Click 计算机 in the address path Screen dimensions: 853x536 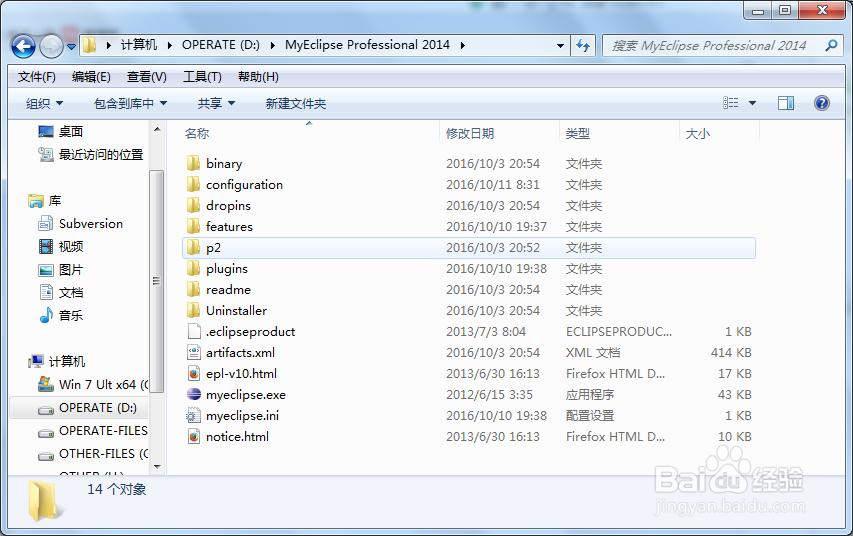[139, 45]
